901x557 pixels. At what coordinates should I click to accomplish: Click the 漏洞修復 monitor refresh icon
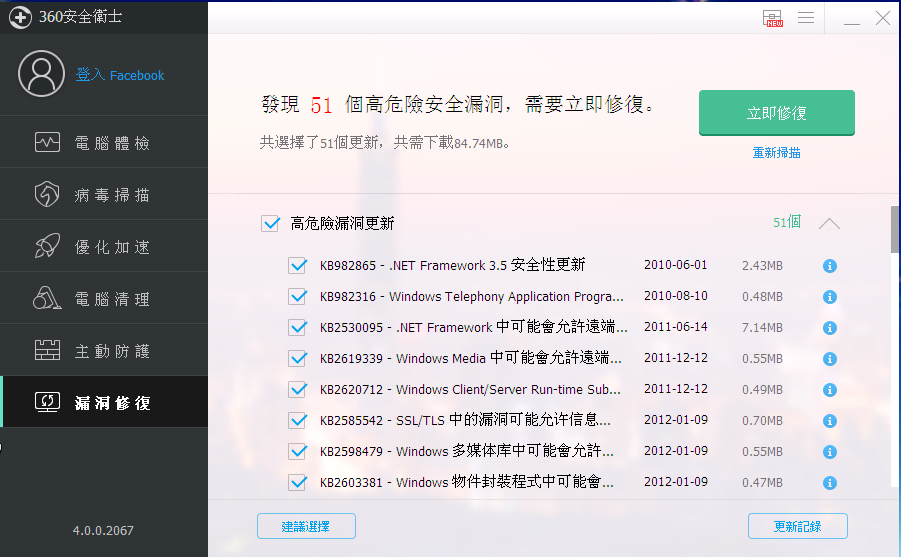(47, 402)
